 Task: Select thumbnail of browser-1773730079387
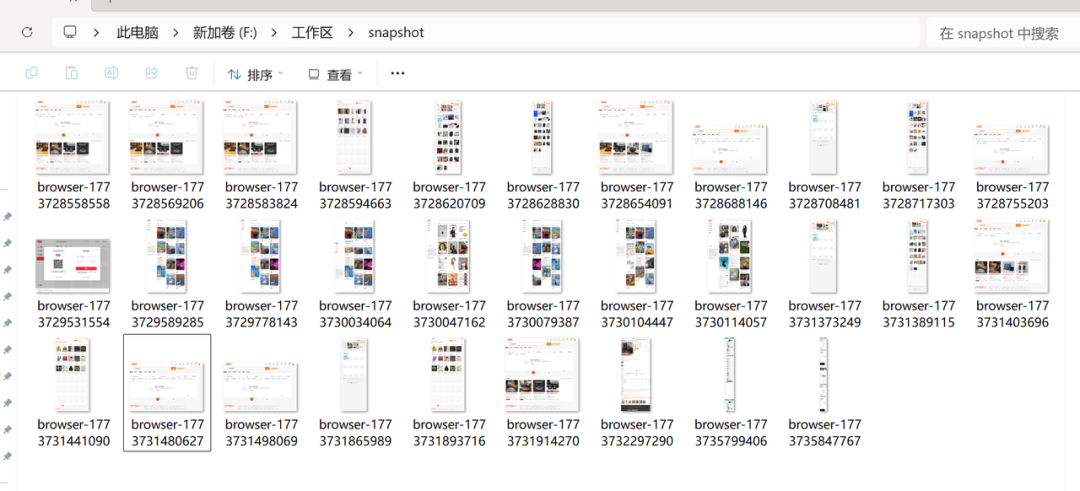pyautogui.click(x=542, y=256)
